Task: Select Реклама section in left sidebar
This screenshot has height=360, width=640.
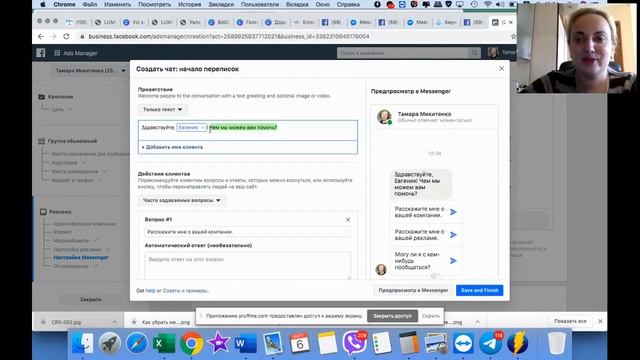Action: tap(60, 212)
